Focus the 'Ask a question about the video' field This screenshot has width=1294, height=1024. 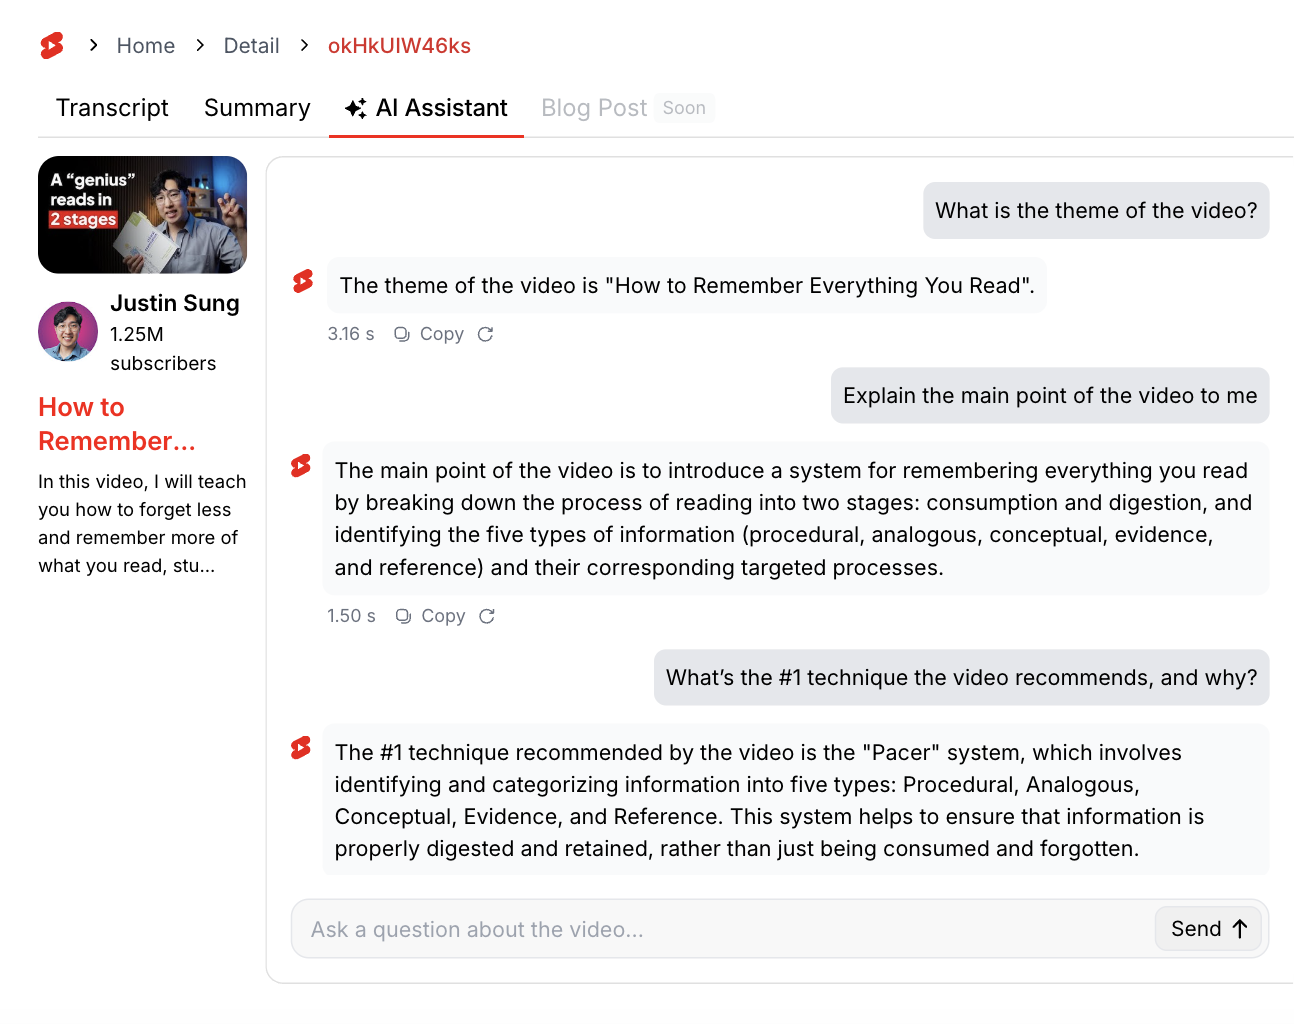tap(720, 929)
